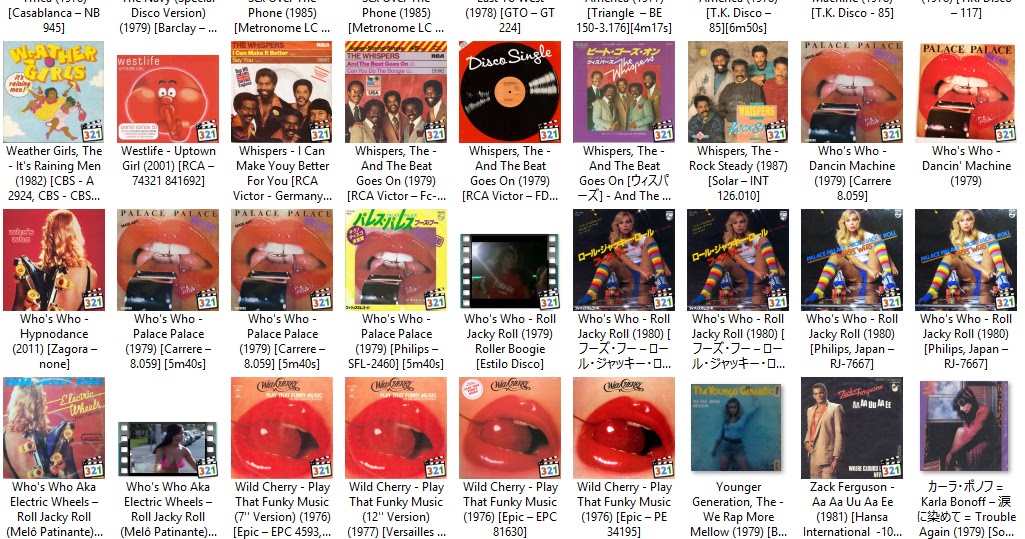Select the Palace Palace Philips SFL-2460 cover
This screenshot has width=1025, height=539.
(x=396, y=259)
